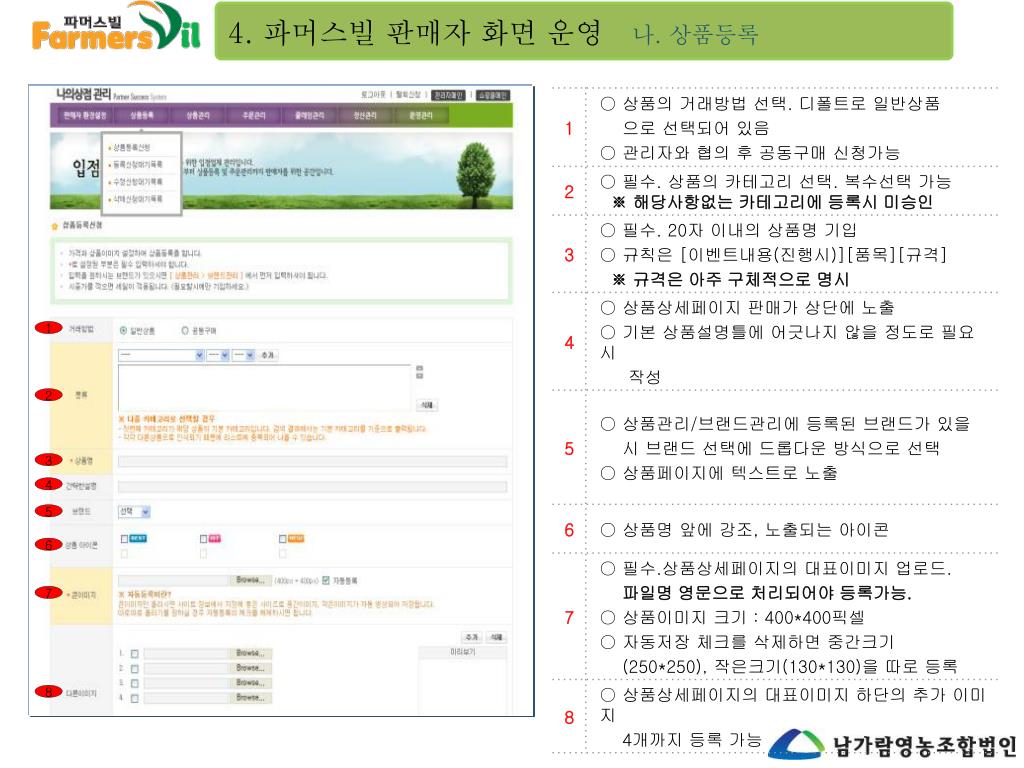Click the 간략한설명 input field
Viewport: 1024px width, 768px height.
tap(312, 487)
